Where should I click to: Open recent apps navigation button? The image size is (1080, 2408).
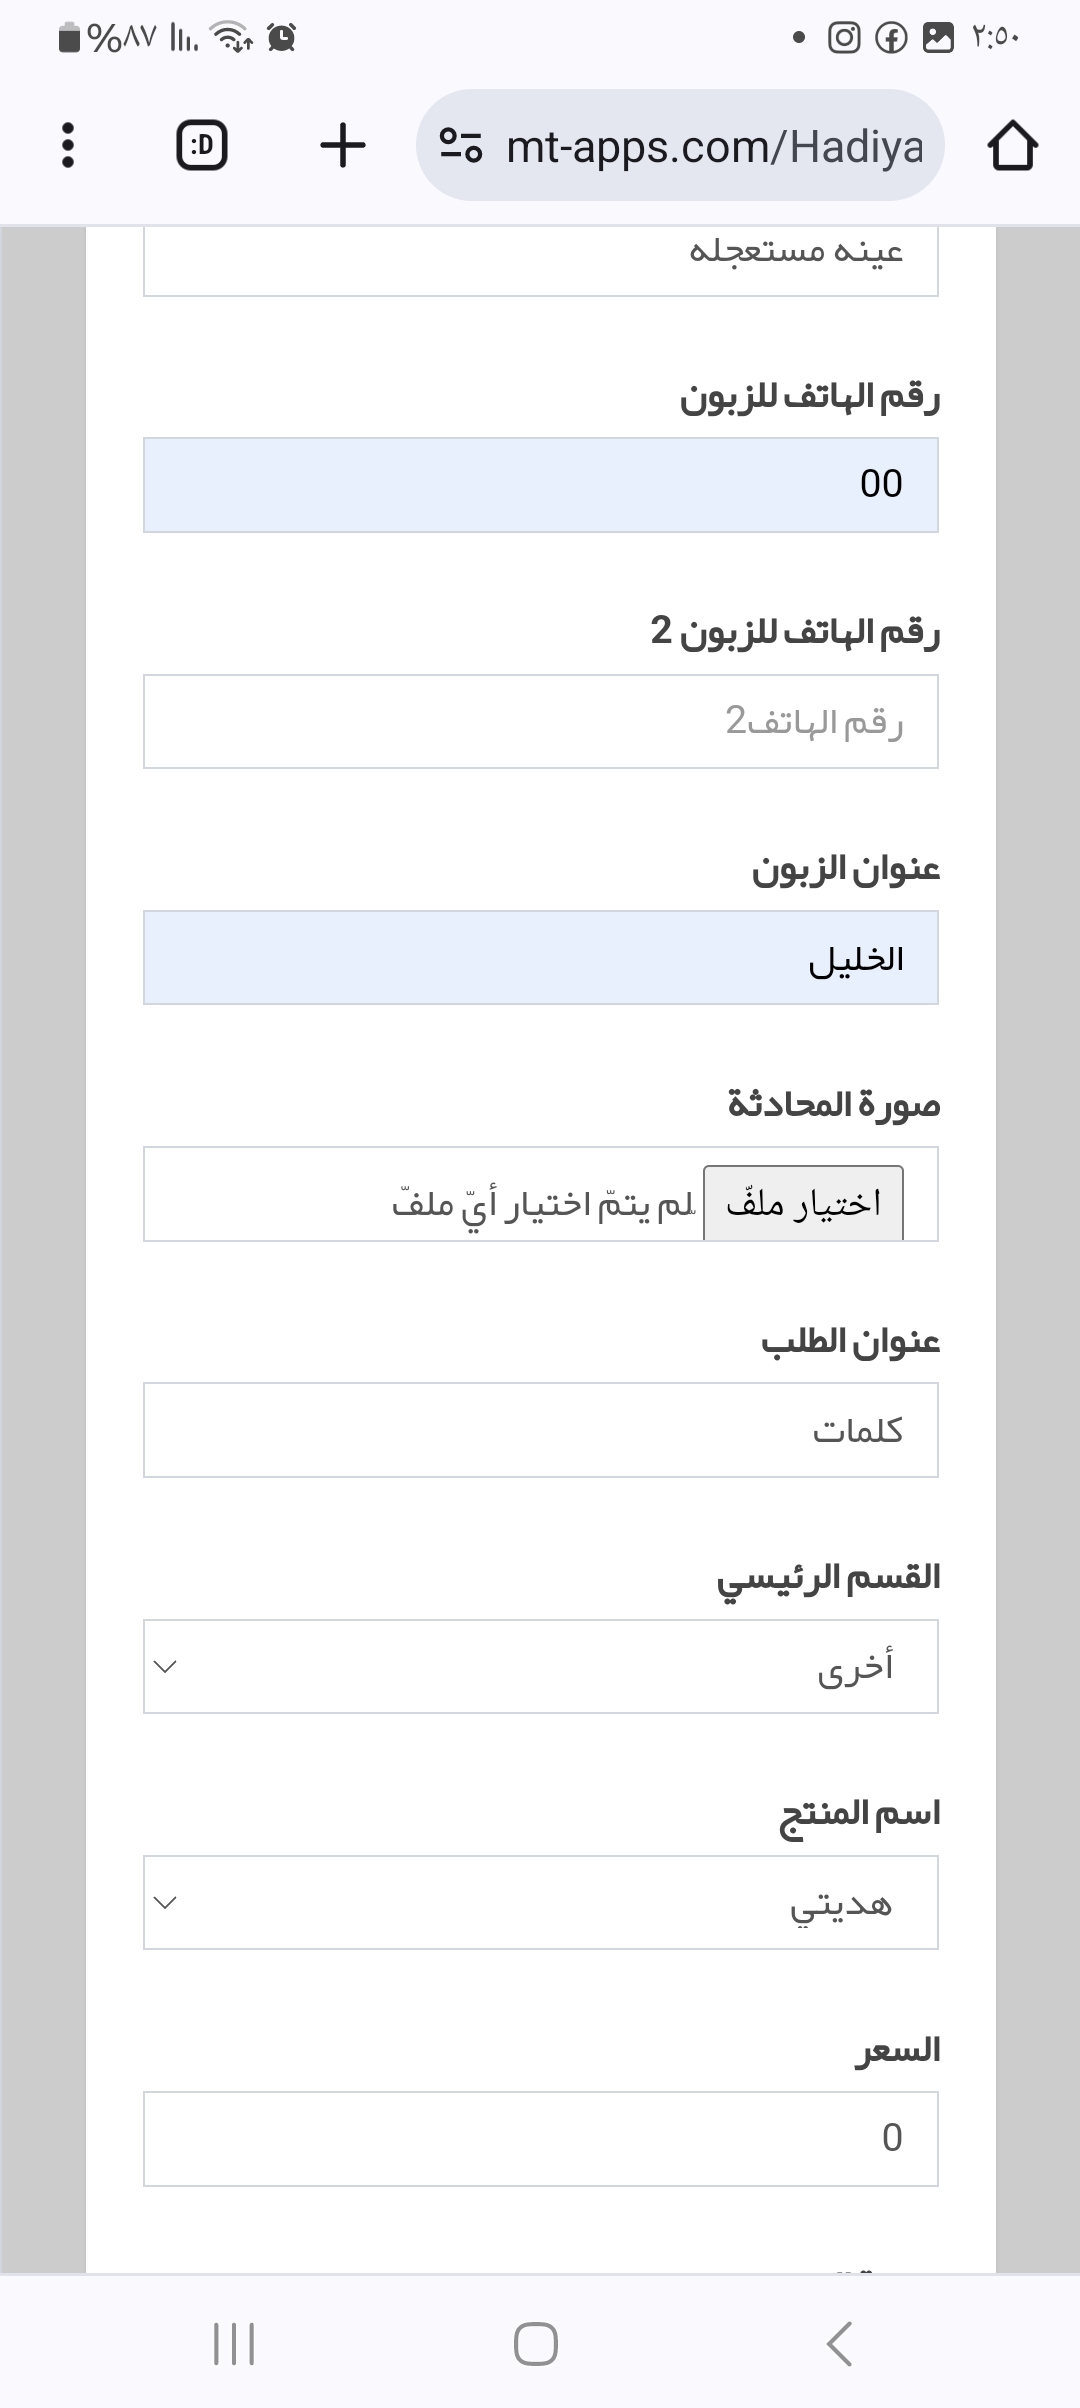point(234,2343)
